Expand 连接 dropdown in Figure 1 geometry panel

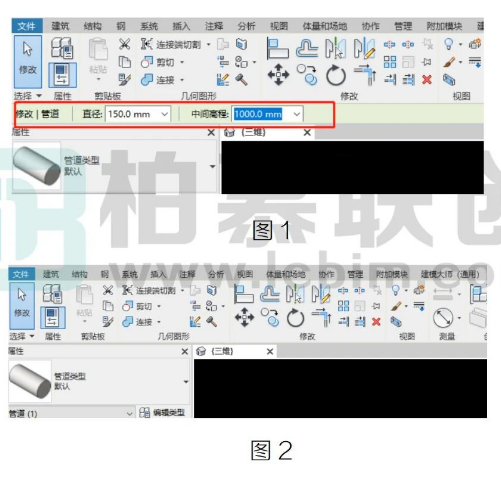(x=182, y=80)
